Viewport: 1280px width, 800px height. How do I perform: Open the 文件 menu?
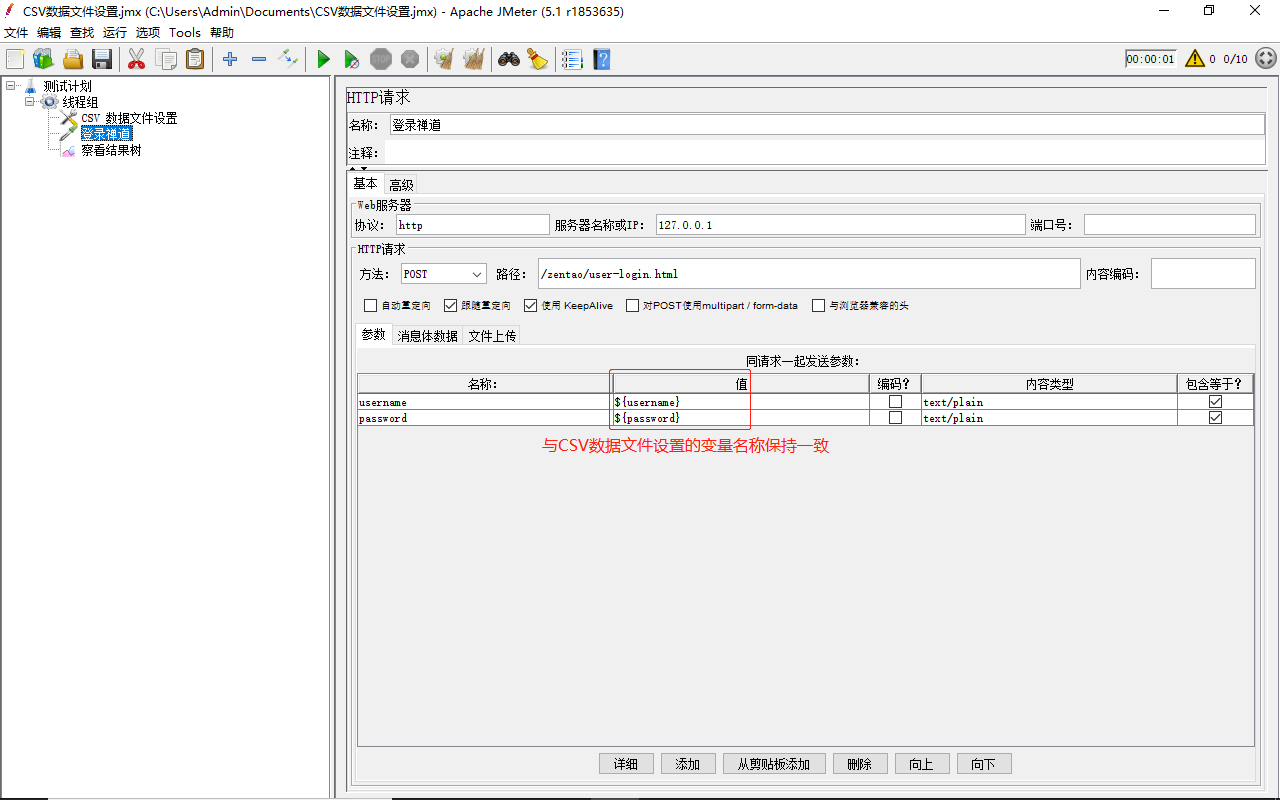tap(16, 32)
